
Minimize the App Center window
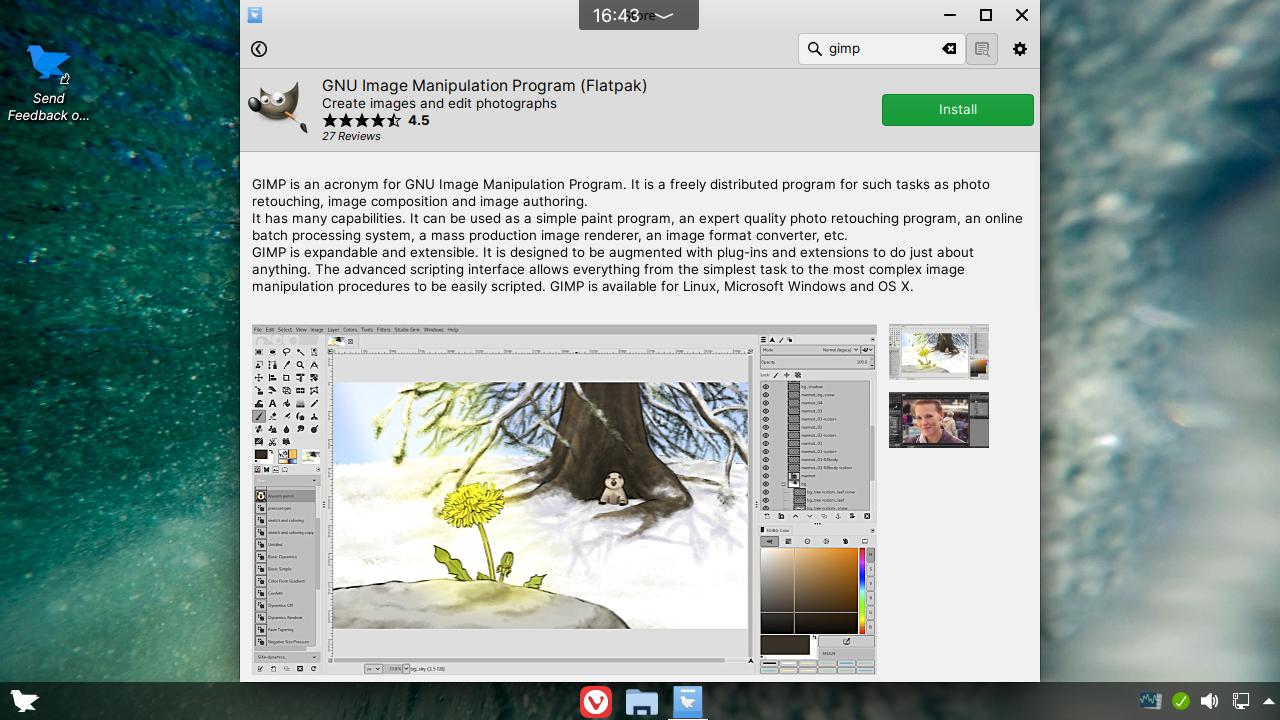(x=949, y=15)
